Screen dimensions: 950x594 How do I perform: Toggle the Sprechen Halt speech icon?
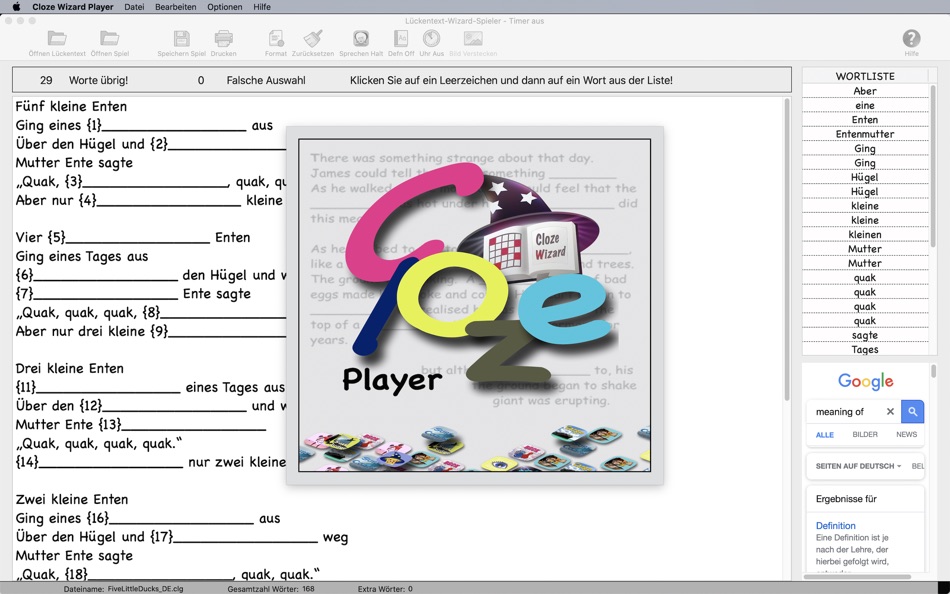click(x=361, y=39)
